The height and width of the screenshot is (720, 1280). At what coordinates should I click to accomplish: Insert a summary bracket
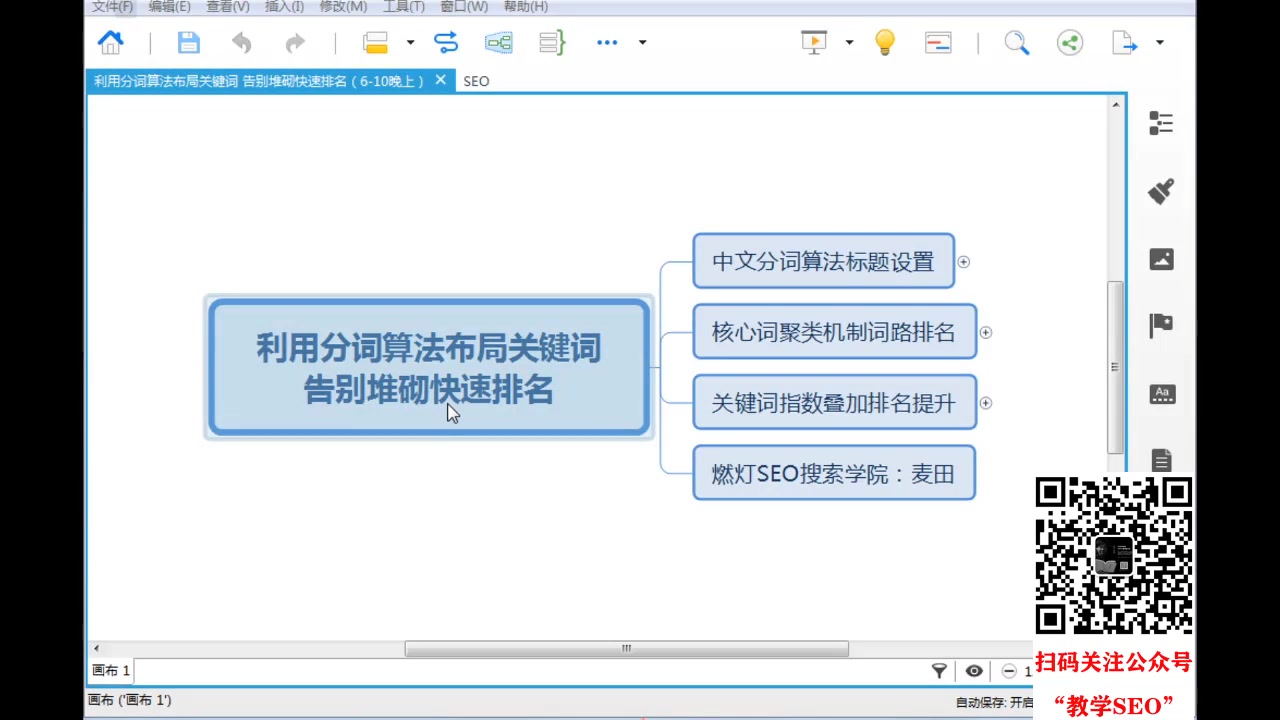[x=552, y=42]
